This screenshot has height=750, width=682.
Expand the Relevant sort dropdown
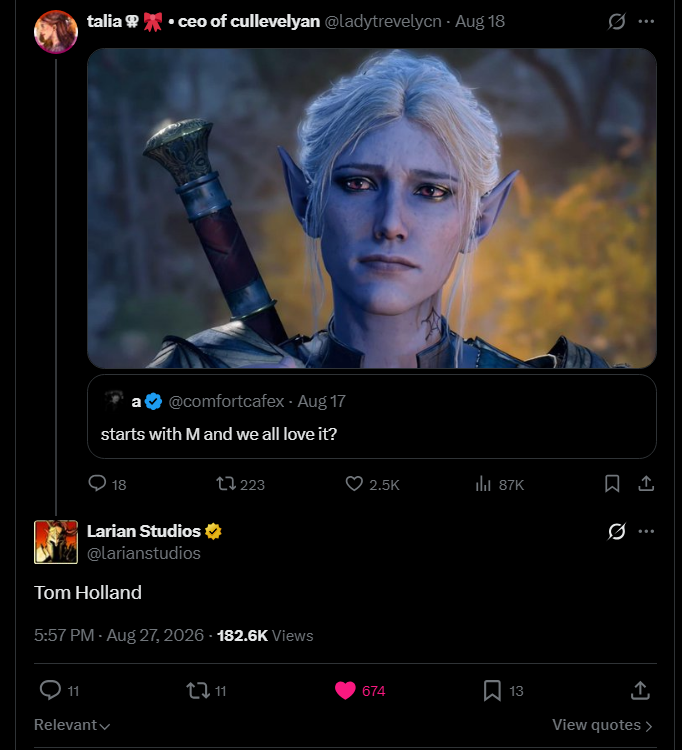point(72,725)
